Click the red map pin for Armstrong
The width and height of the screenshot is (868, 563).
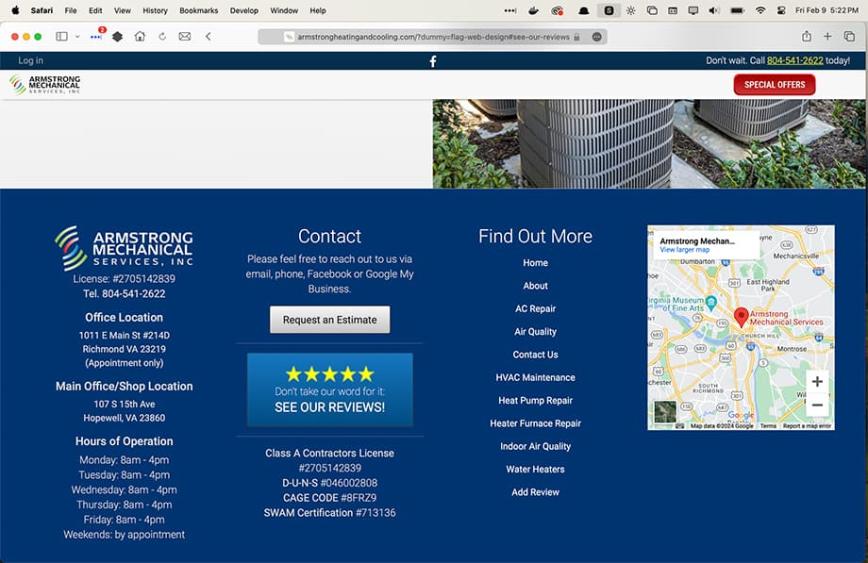(x=741, y=317)
